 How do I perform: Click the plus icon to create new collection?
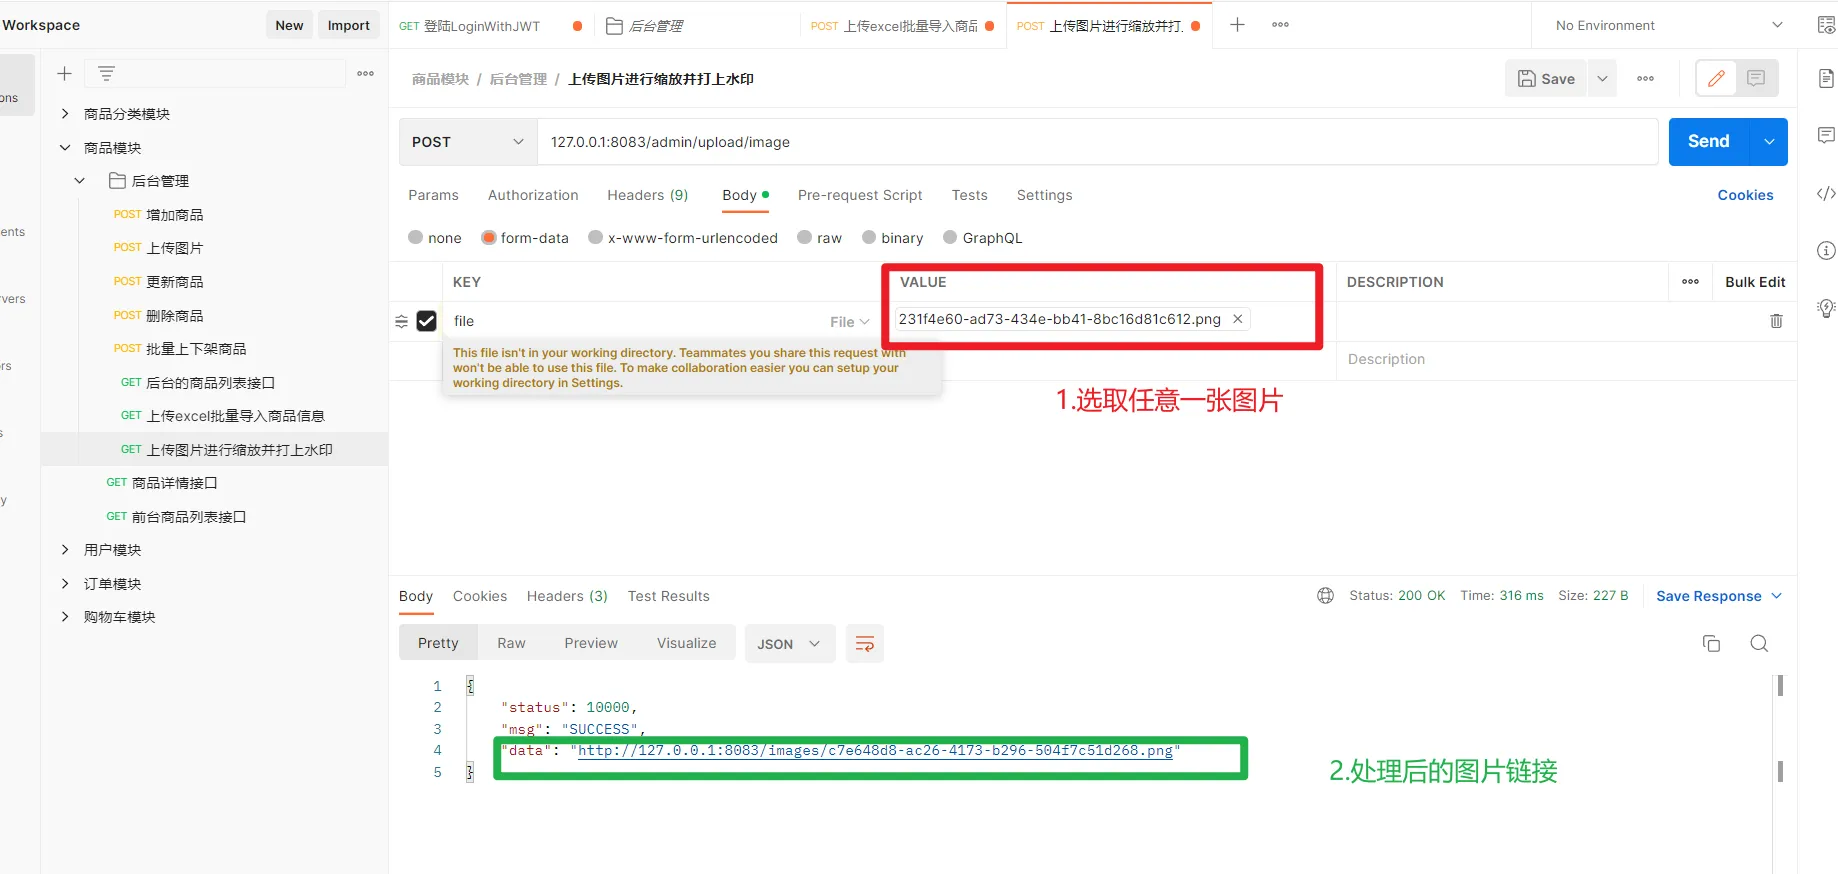tap(64, 73)
